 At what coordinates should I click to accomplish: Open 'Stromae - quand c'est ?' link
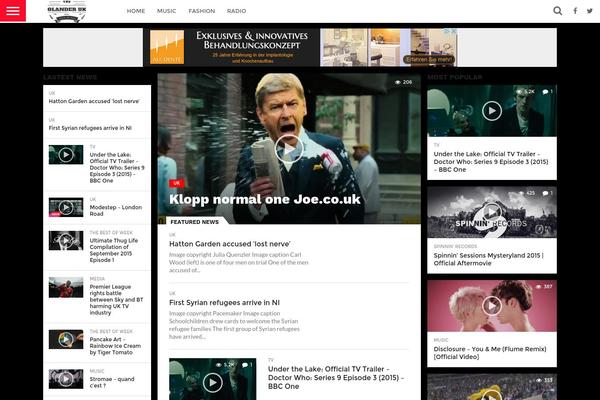click(112, 382)
